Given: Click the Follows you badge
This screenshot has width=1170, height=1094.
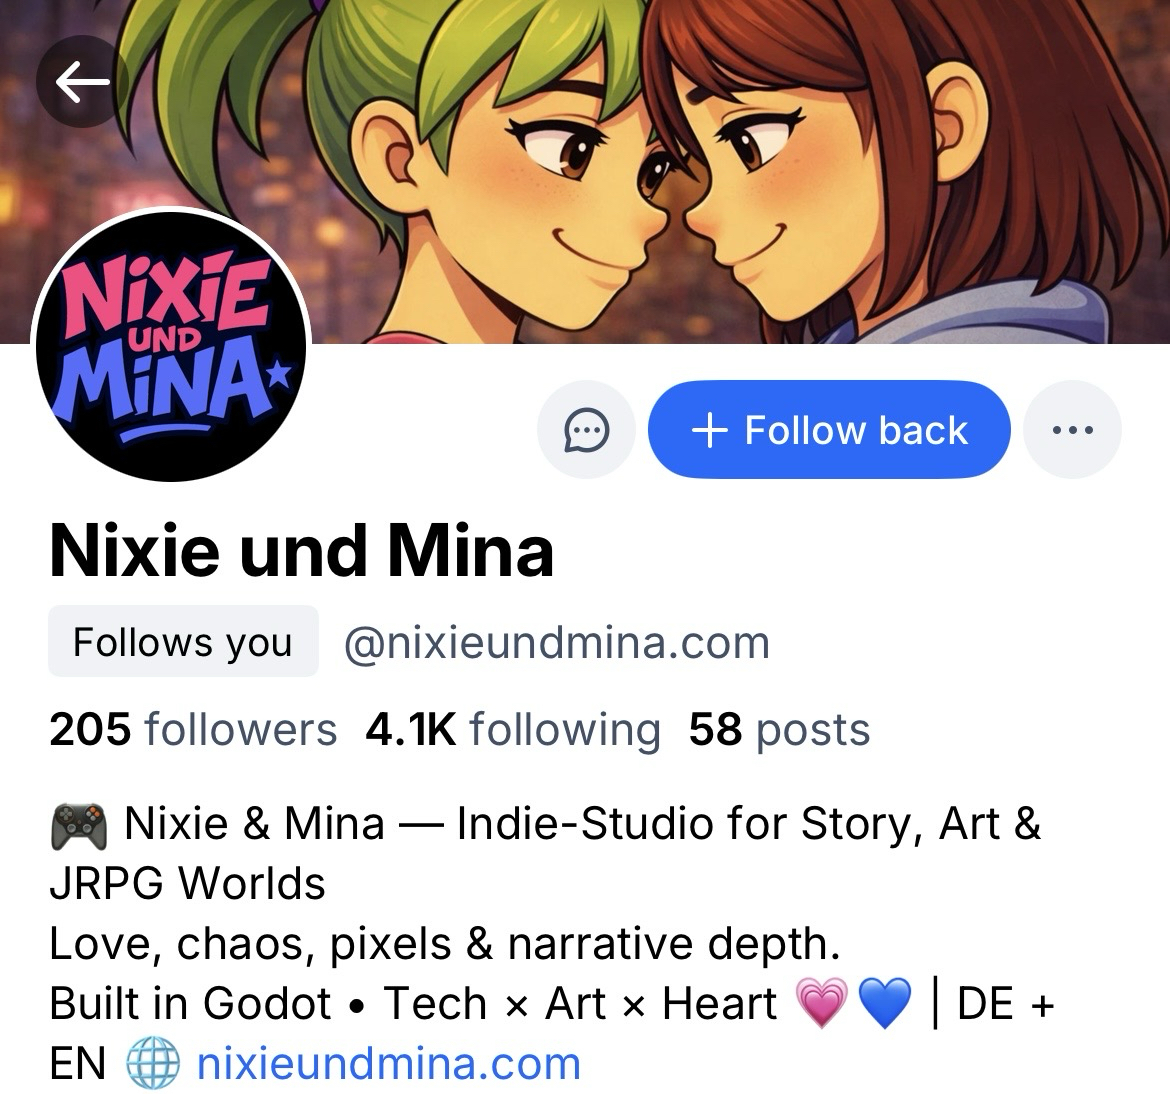Looking at the screenshot, I should point(183,642).
